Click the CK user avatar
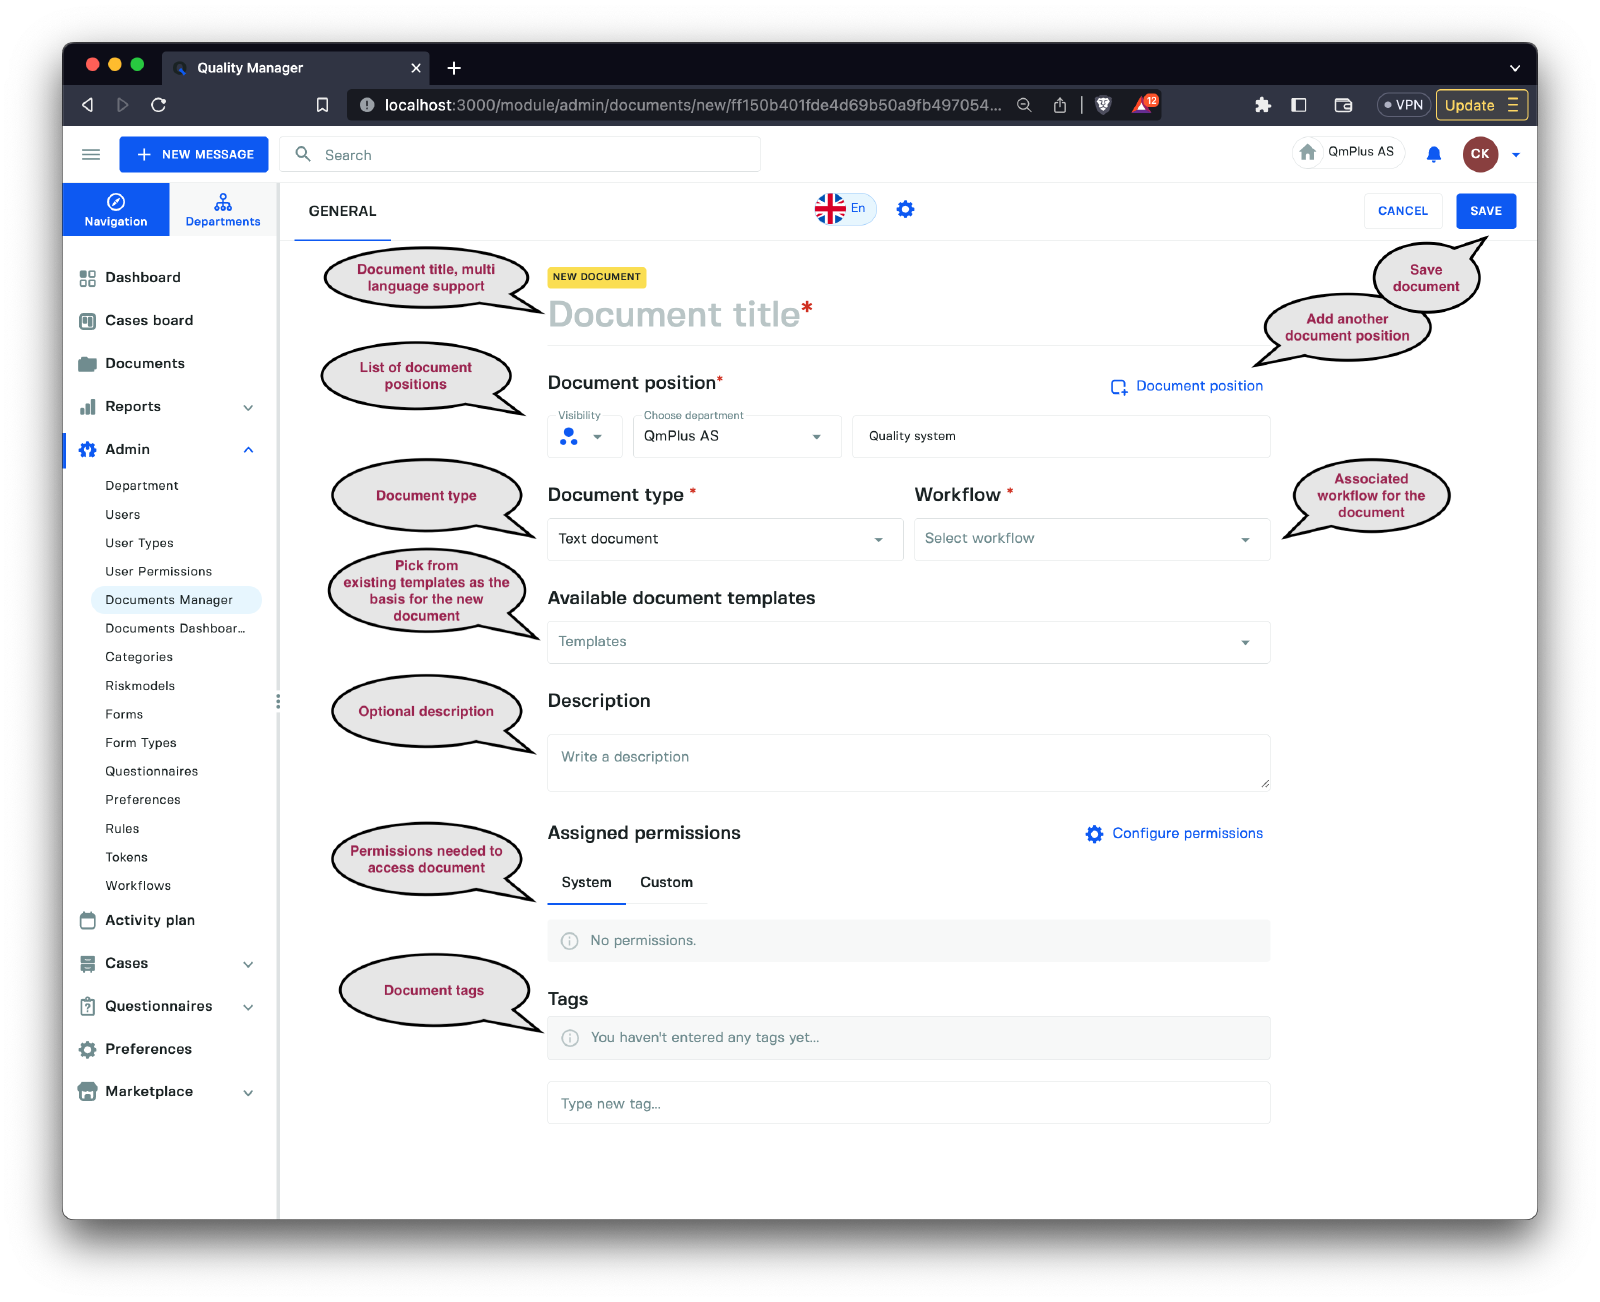 coord(1479,154)
